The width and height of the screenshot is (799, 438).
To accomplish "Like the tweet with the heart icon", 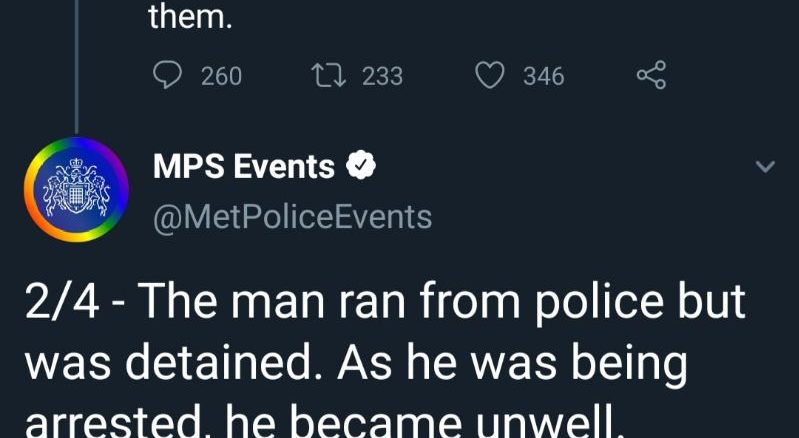I will coord(490,75).
